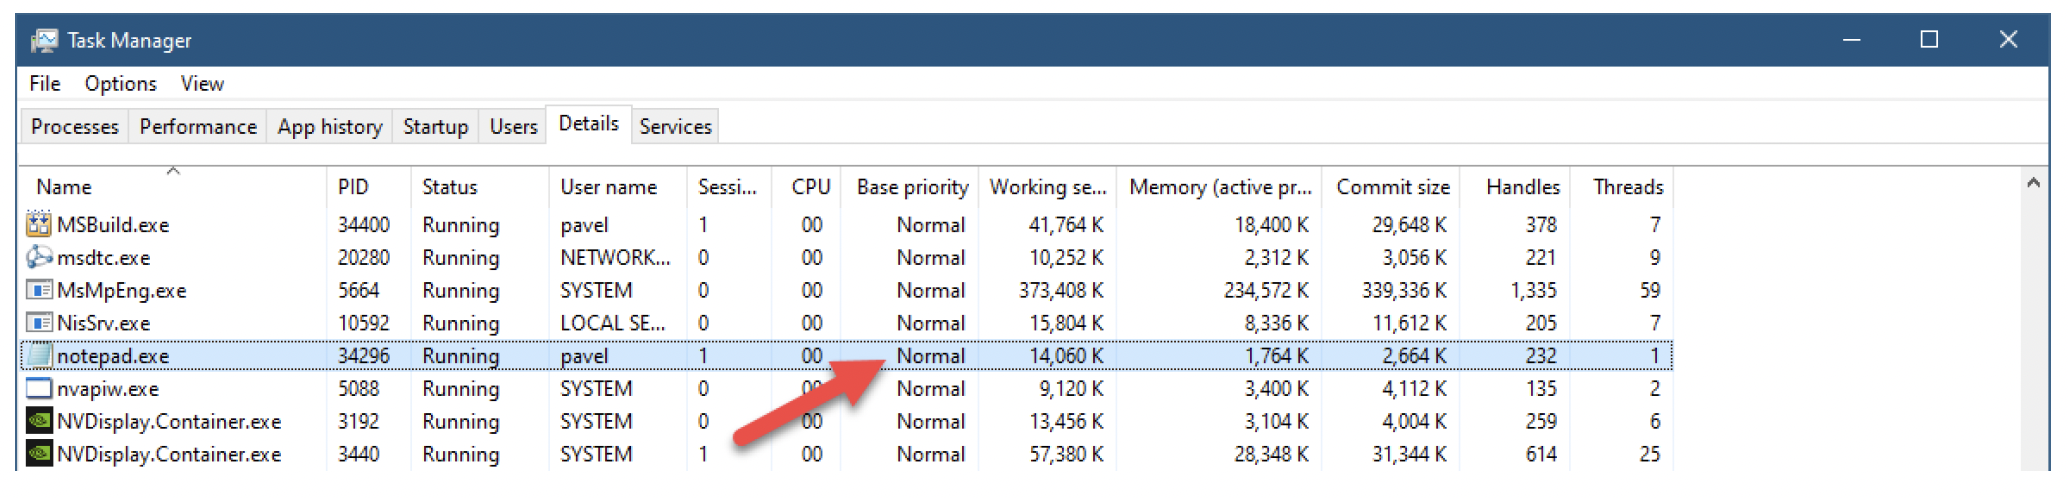Open the Options menu
2068x498 pixels.
click(120, 84)
